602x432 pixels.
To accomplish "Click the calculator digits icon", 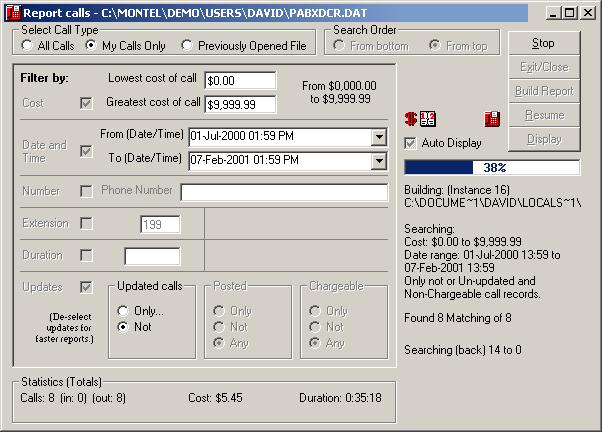I will pyautogui.click(x=428, y=119).
